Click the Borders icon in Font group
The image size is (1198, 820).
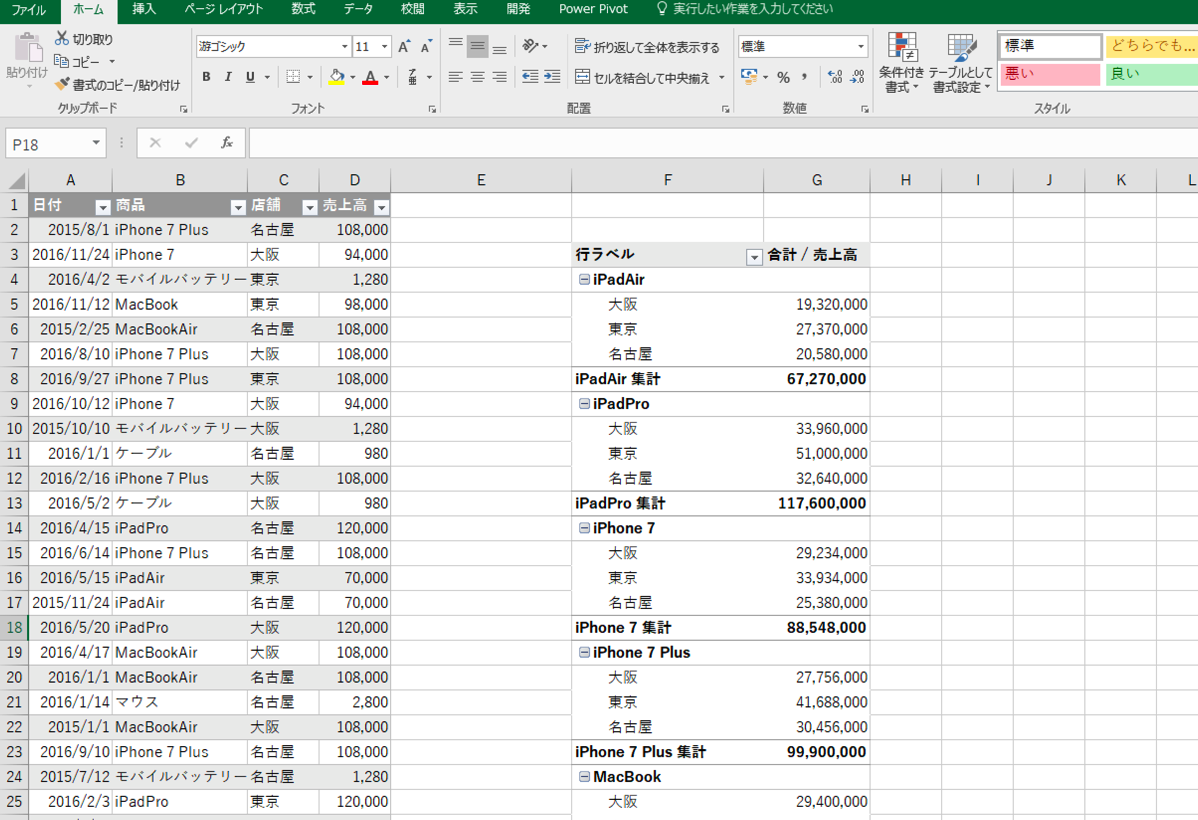click(x=293, y=77)
